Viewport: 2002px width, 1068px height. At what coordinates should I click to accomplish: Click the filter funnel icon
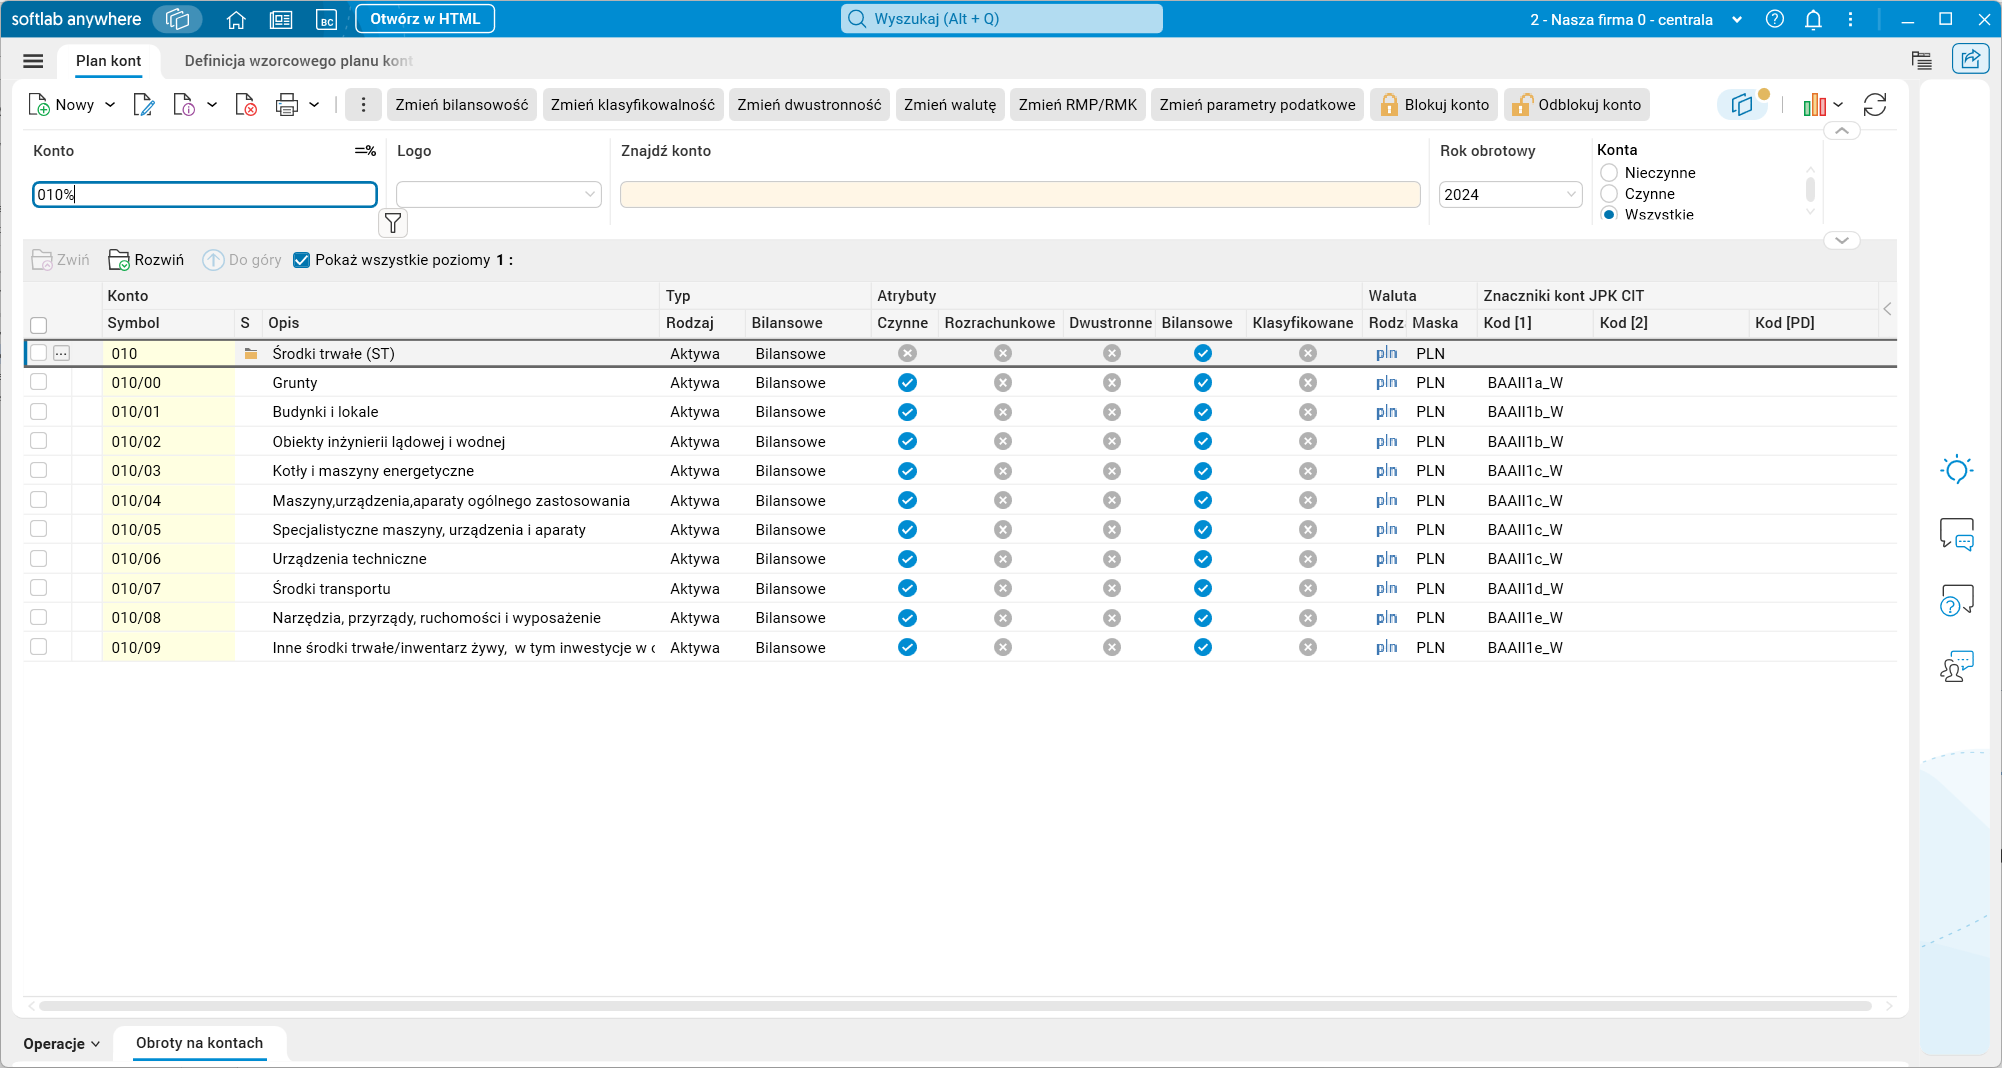[x=393, y=223]
